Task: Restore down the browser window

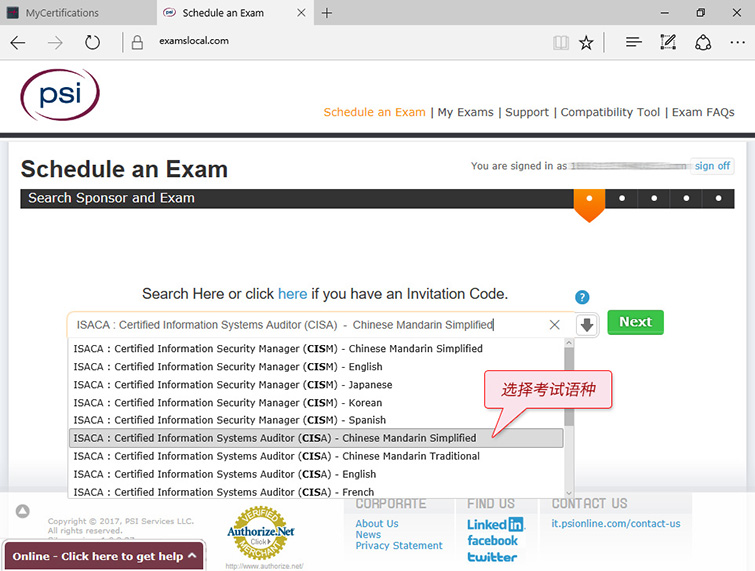Action: (x=701, y=13)
